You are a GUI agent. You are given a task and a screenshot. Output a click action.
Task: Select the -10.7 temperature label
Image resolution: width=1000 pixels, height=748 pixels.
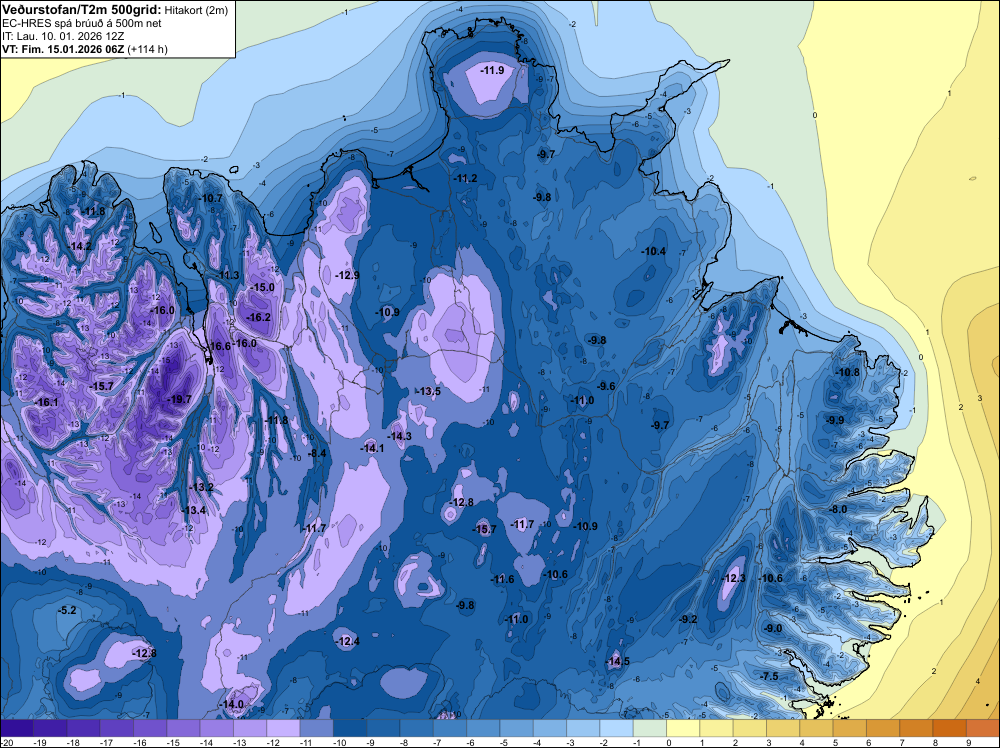click(x=210, y=198)
